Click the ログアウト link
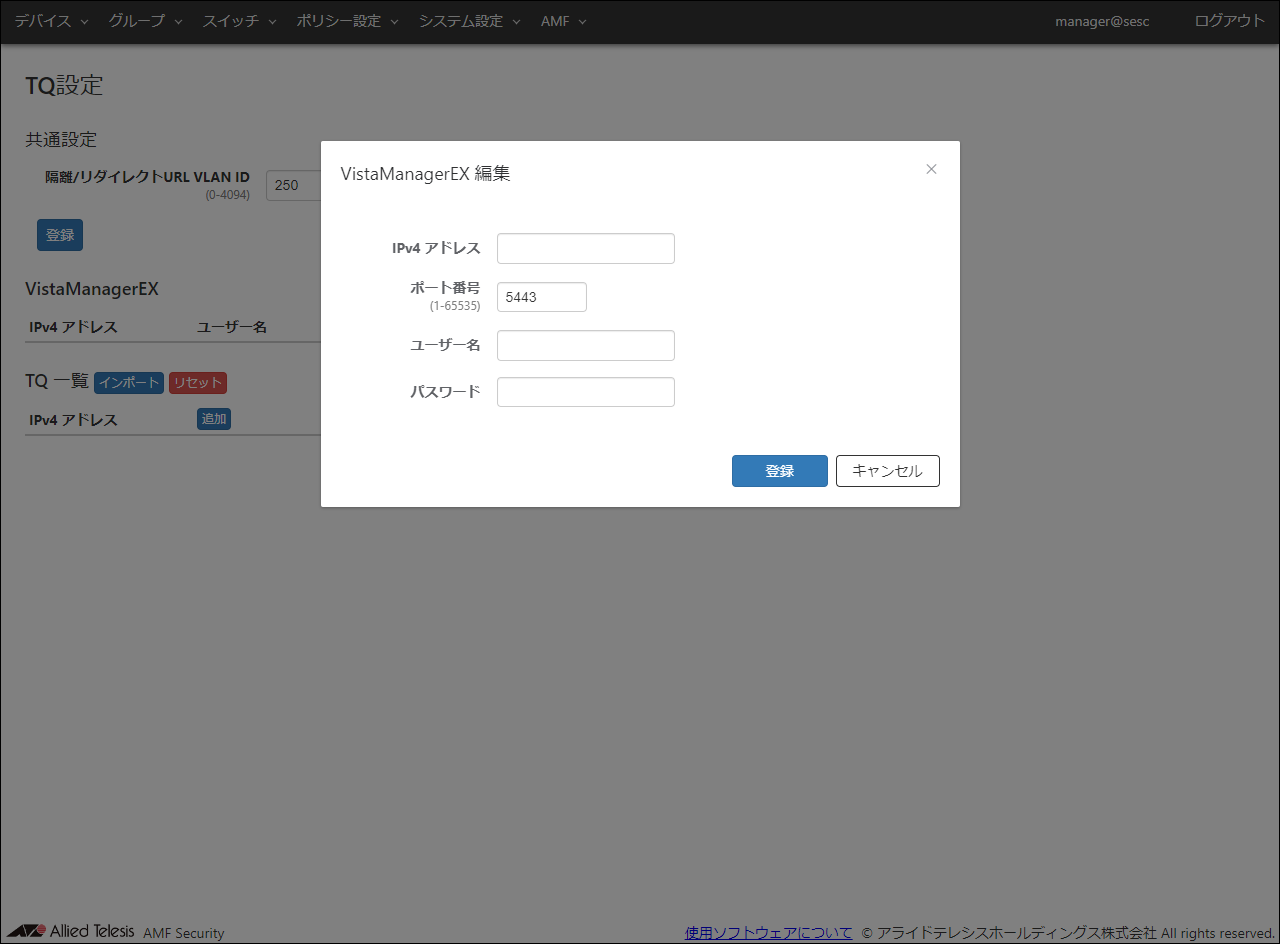 1229,21
